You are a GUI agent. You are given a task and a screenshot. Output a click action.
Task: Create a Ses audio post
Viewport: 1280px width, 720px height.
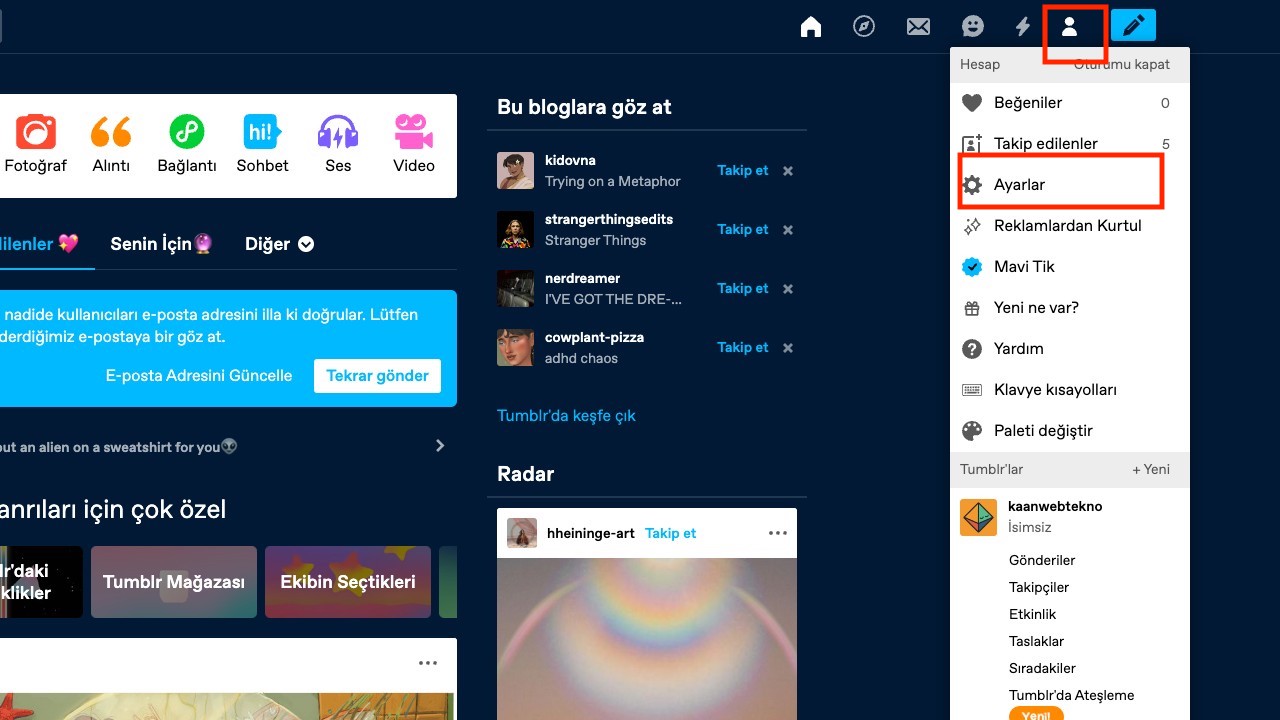[338, 145]
